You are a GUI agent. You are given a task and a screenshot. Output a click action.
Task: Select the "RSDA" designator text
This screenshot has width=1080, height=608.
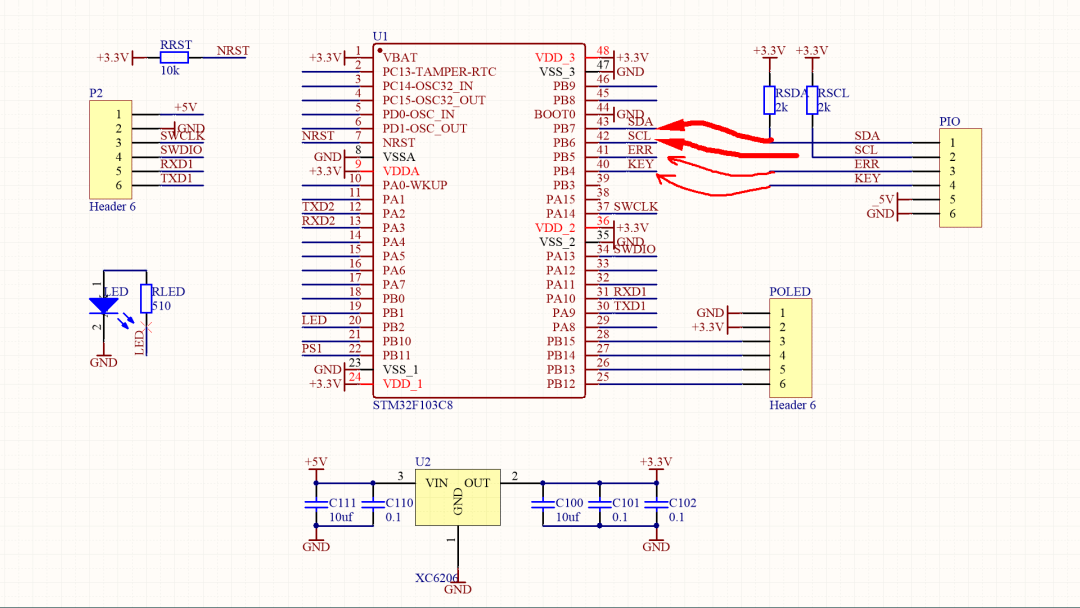(x=791, y=93)
